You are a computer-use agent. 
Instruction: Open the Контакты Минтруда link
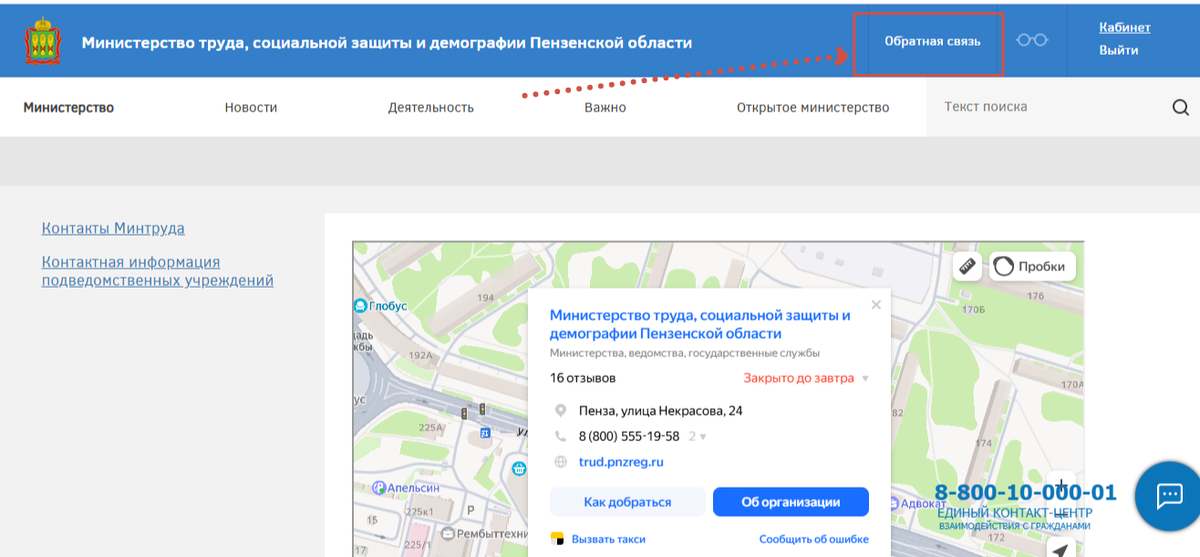(113, 228)
